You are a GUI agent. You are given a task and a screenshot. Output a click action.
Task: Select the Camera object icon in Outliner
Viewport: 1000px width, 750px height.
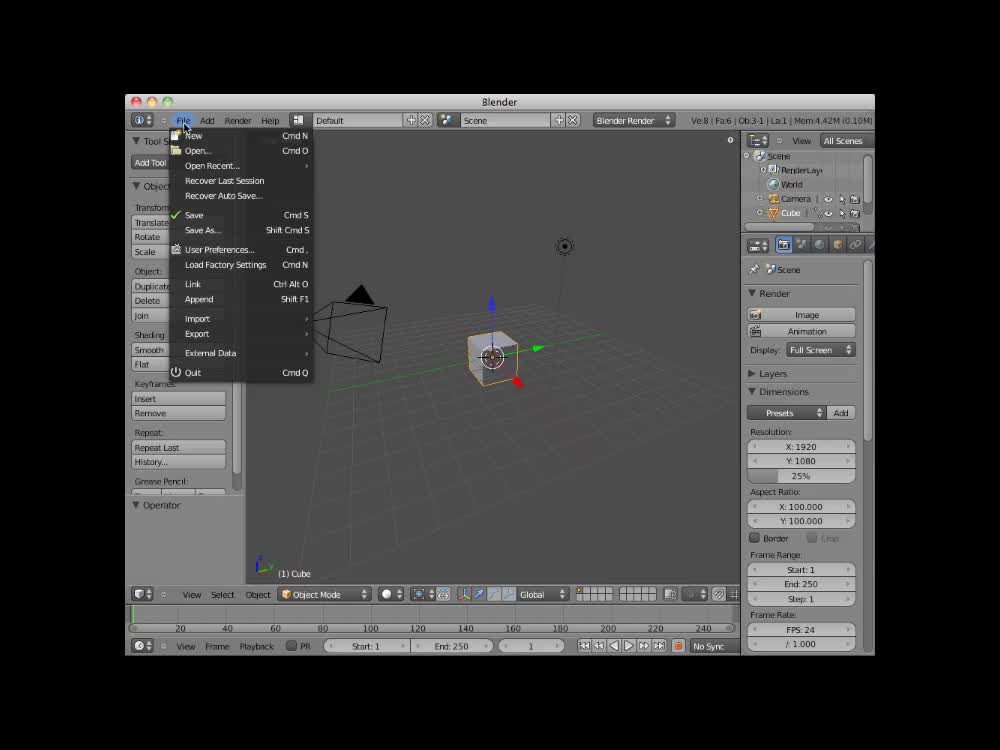coord(774,199)
